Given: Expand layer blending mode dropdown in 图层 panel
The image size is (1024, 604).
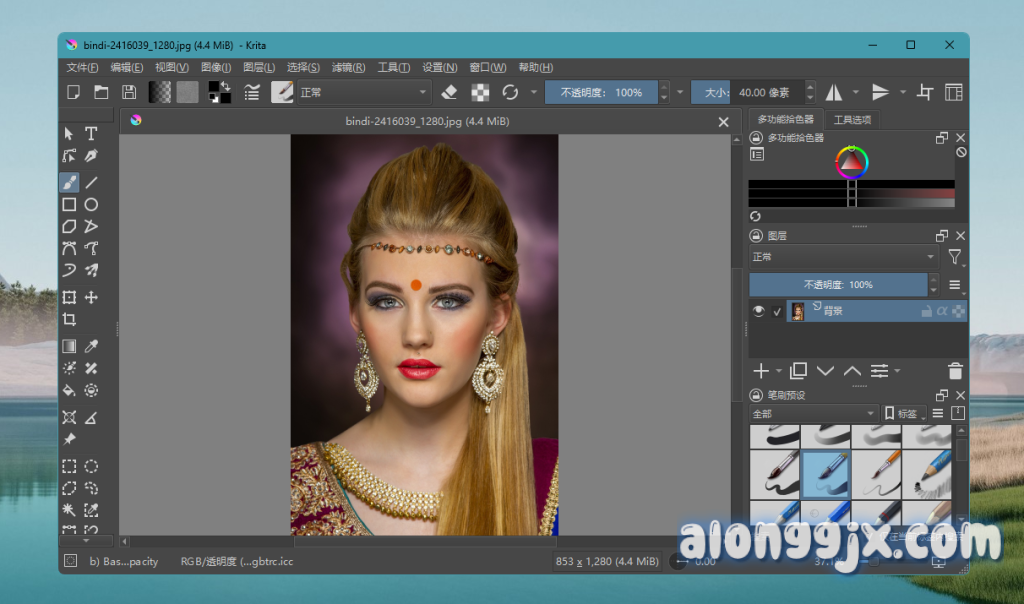Looking at the screenshot, I should 843,257.
